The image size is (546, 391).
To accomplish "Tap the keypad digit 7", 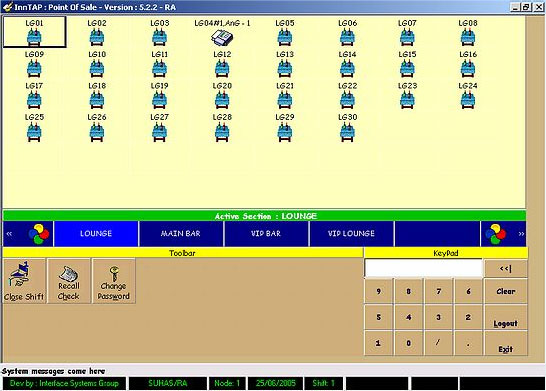I will pos(439,291).
